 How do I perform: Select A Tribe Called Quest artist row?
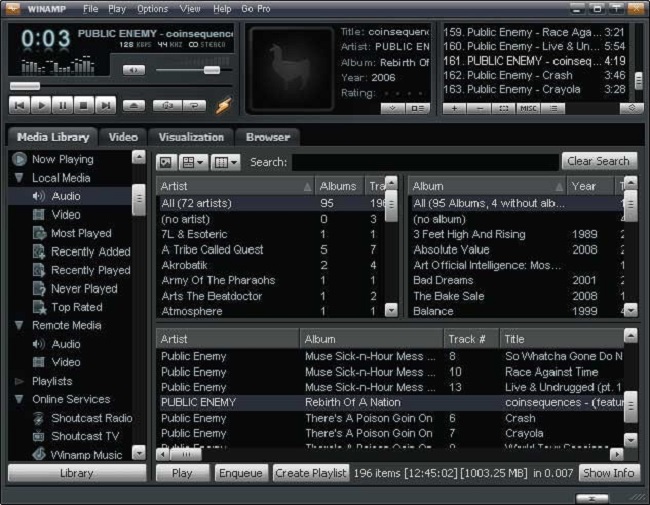coord(271,250)
